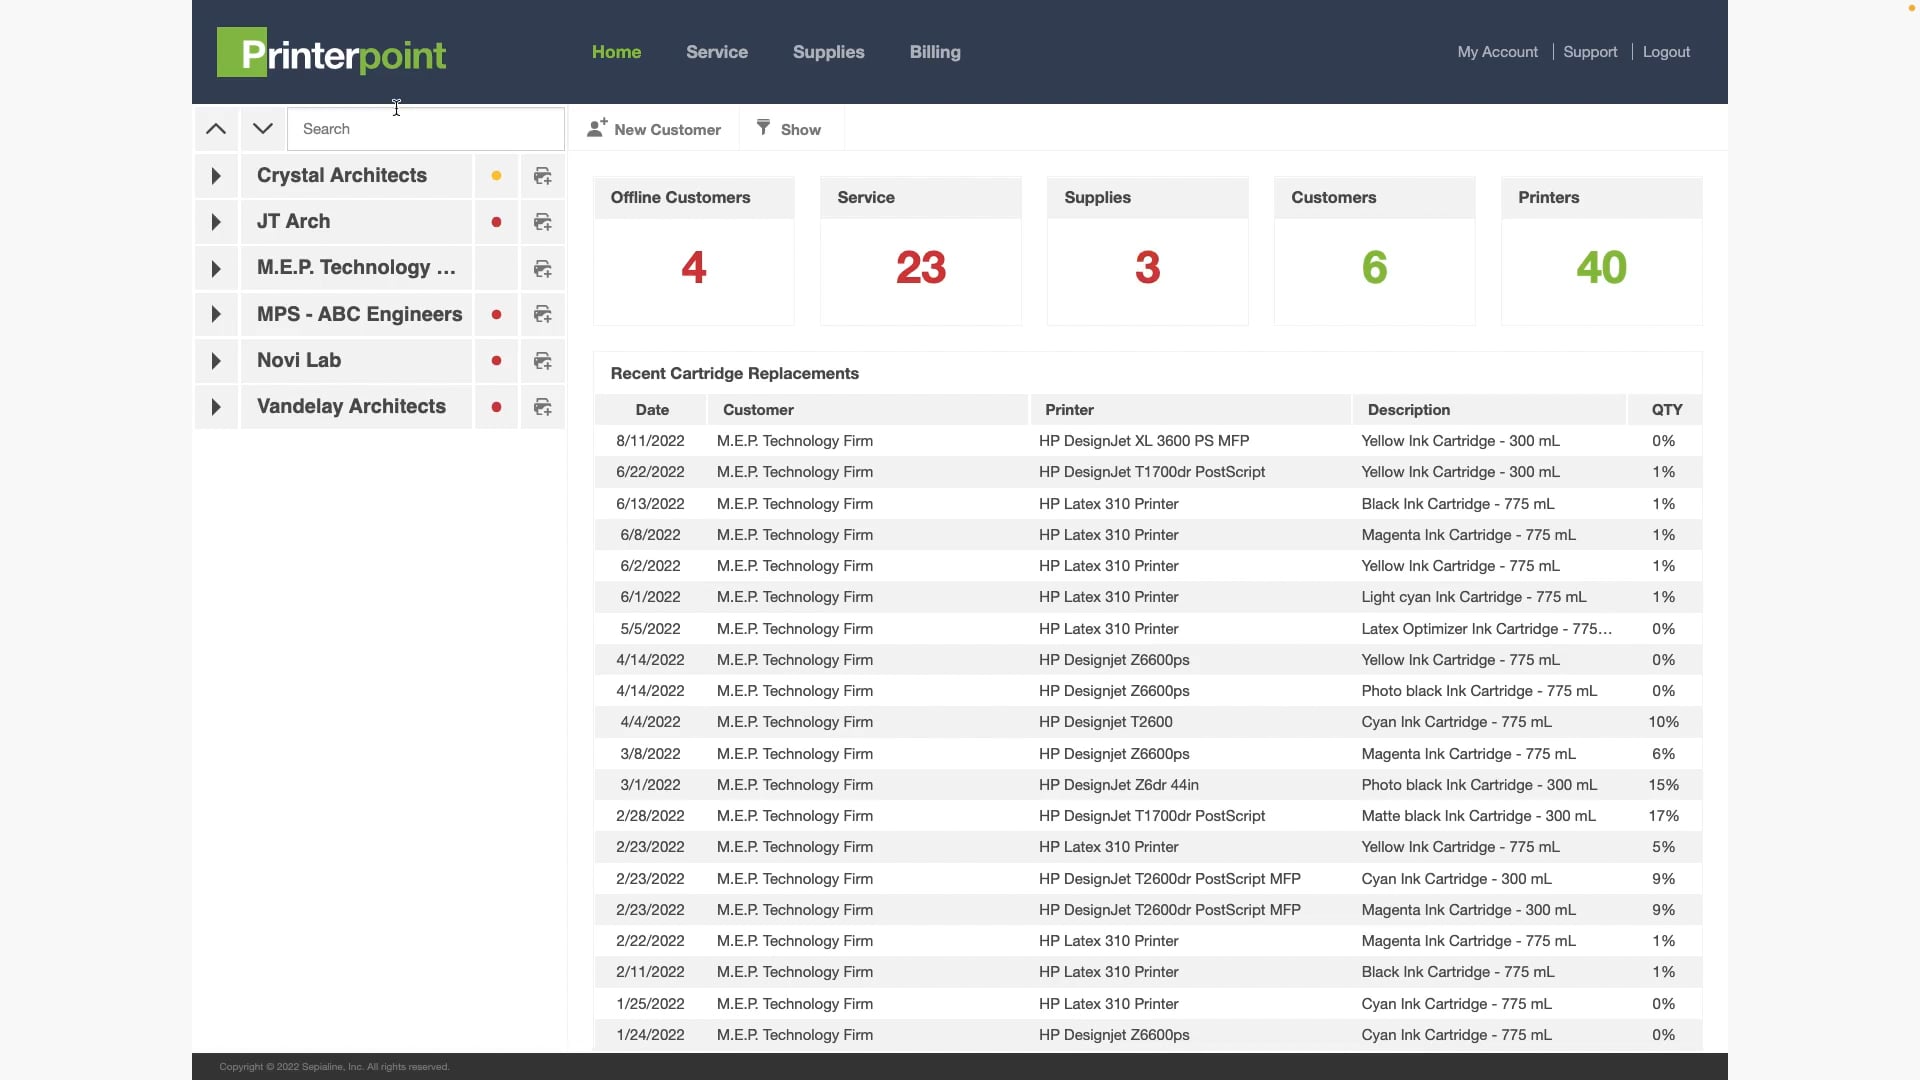Expand the Crystal Architects tree item
1920x1080 pixels.
tap(215, 175)
